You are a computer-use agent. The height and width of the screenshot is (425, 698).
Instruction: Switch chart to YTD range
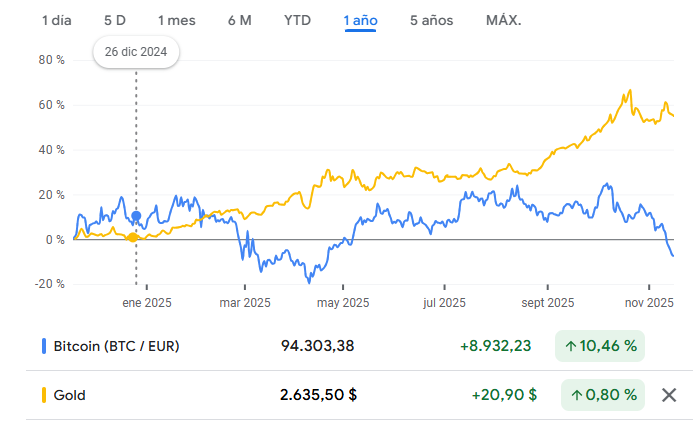(297, 20)
